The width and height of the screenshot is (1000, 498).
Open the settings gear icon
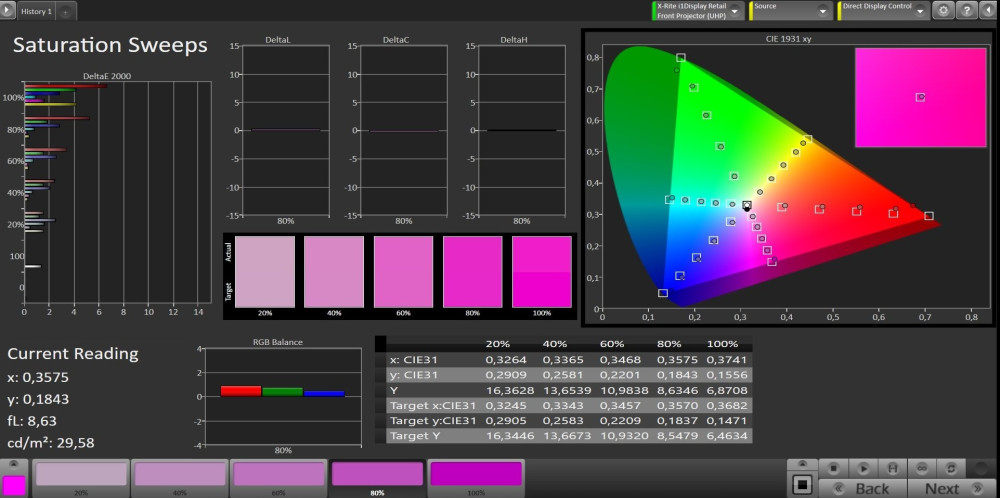coord(942,10)
